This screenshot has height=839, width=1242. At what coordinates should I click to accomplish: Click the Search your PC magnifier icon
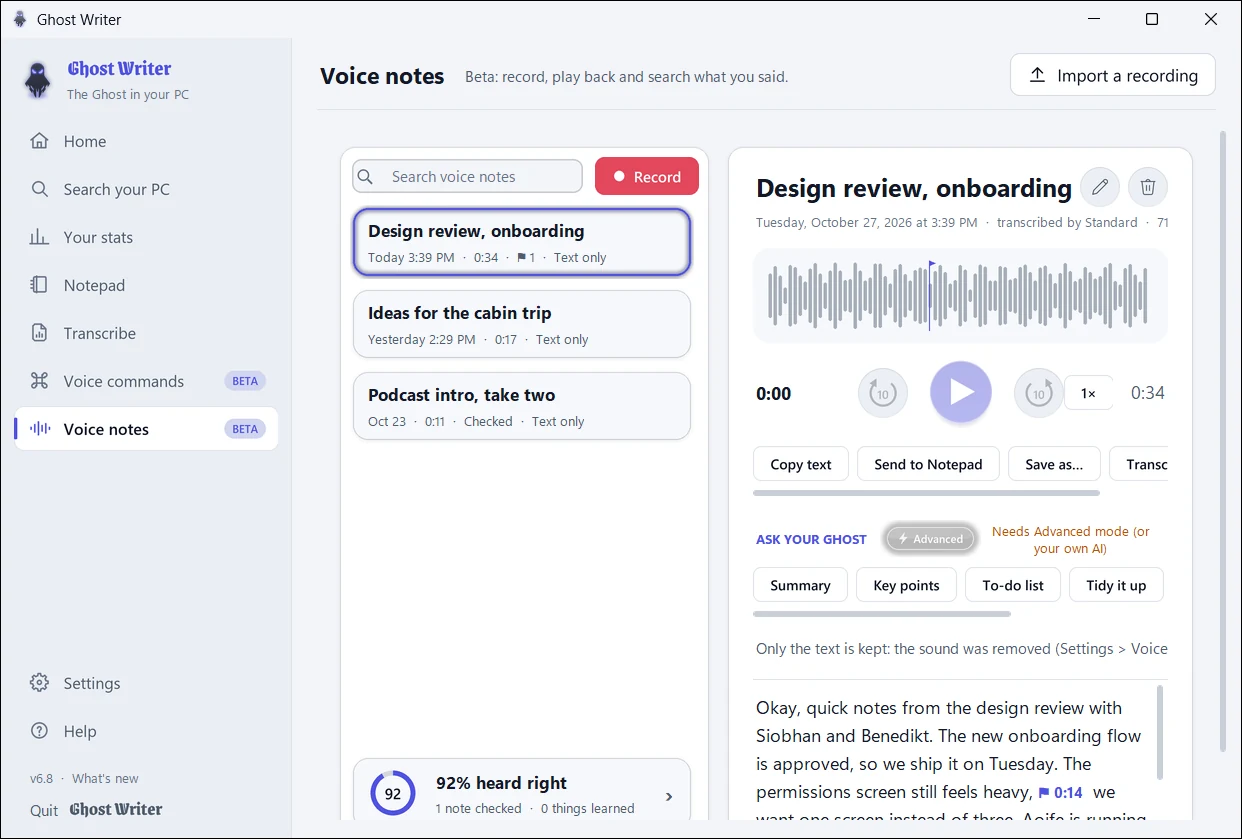point(39,189)
